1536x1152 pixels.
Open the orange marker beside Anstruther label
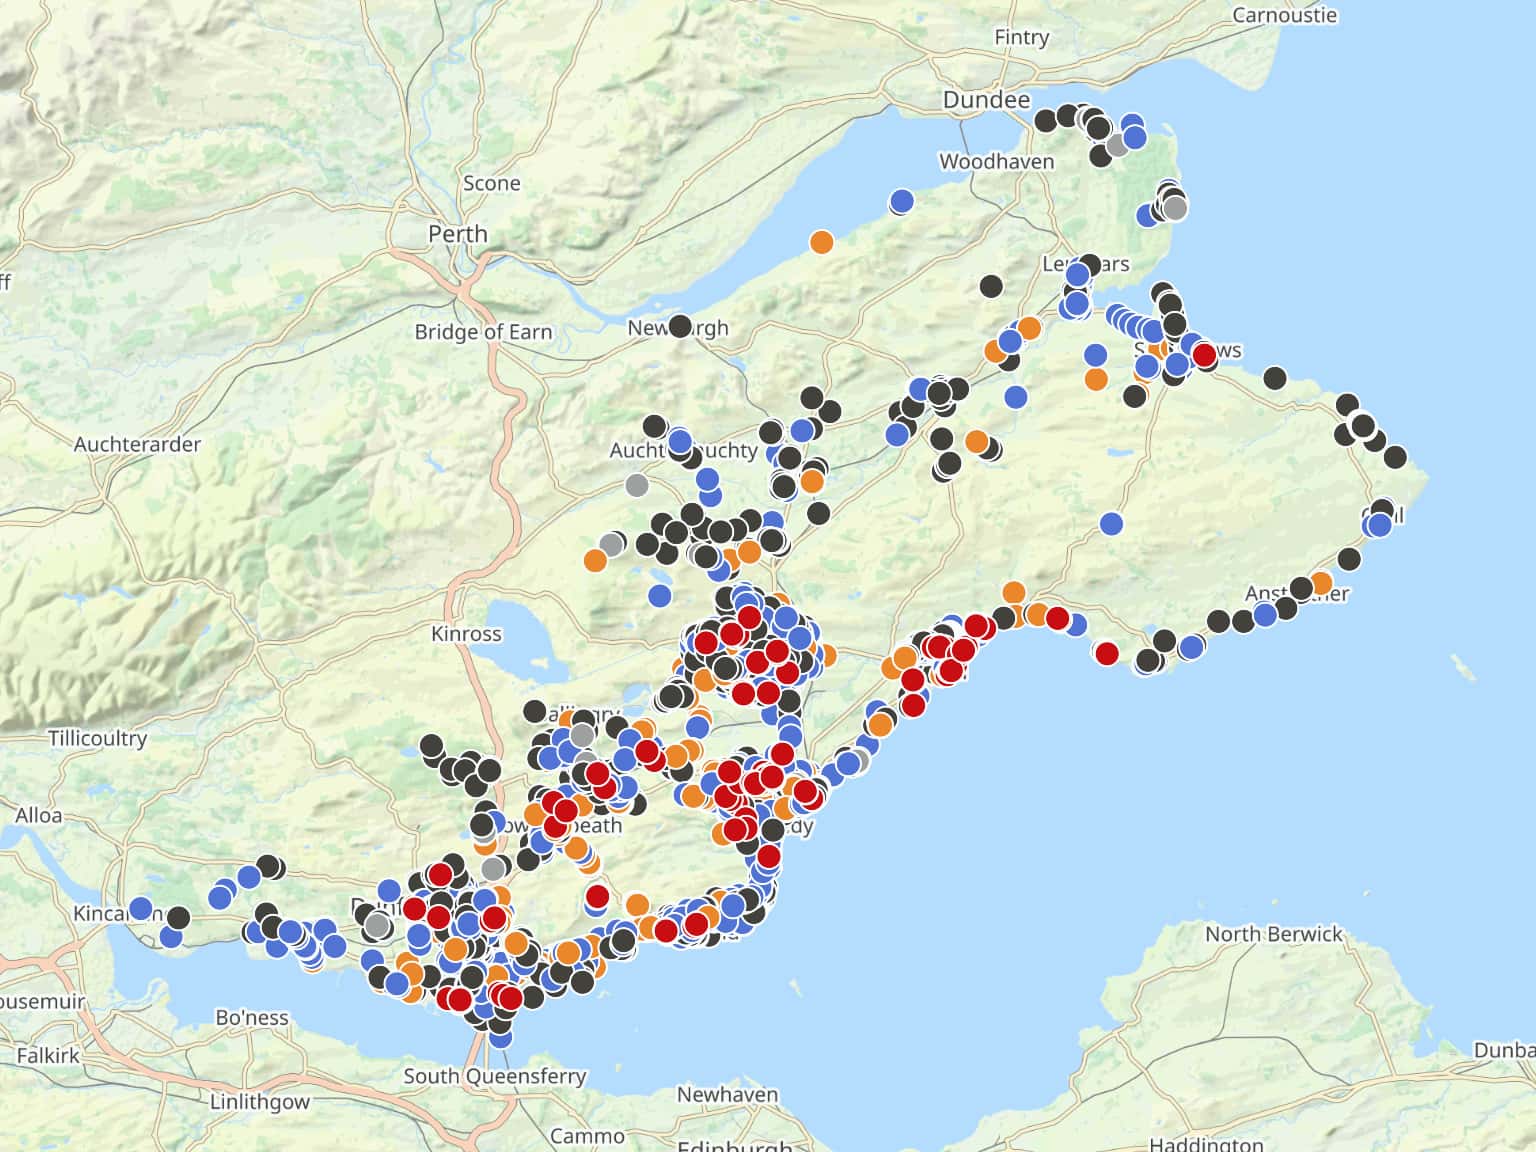pyautogui.click(x=1321, y=583)
